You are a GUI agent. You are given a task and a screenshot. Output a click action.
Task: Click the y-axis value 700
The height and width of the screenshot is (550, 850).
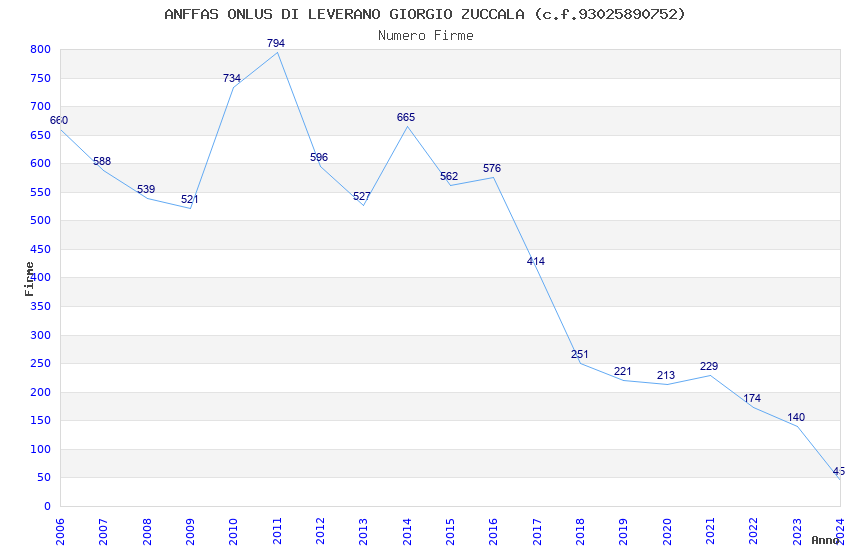point(40,106)
